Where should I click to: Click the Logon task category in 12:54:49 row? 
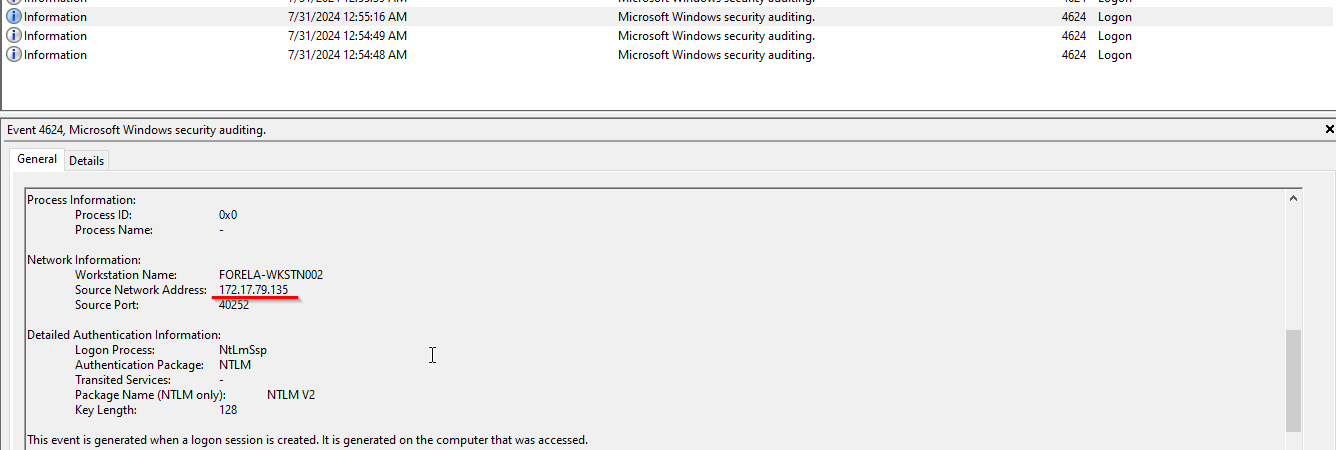click(1115, 36)
